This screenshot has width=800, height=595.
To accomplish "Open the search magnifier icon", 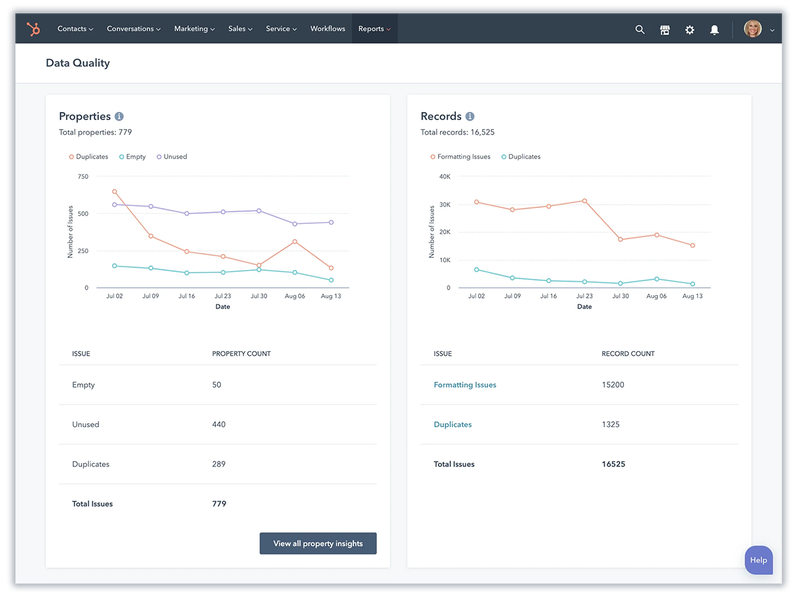I will click(640, 30).
